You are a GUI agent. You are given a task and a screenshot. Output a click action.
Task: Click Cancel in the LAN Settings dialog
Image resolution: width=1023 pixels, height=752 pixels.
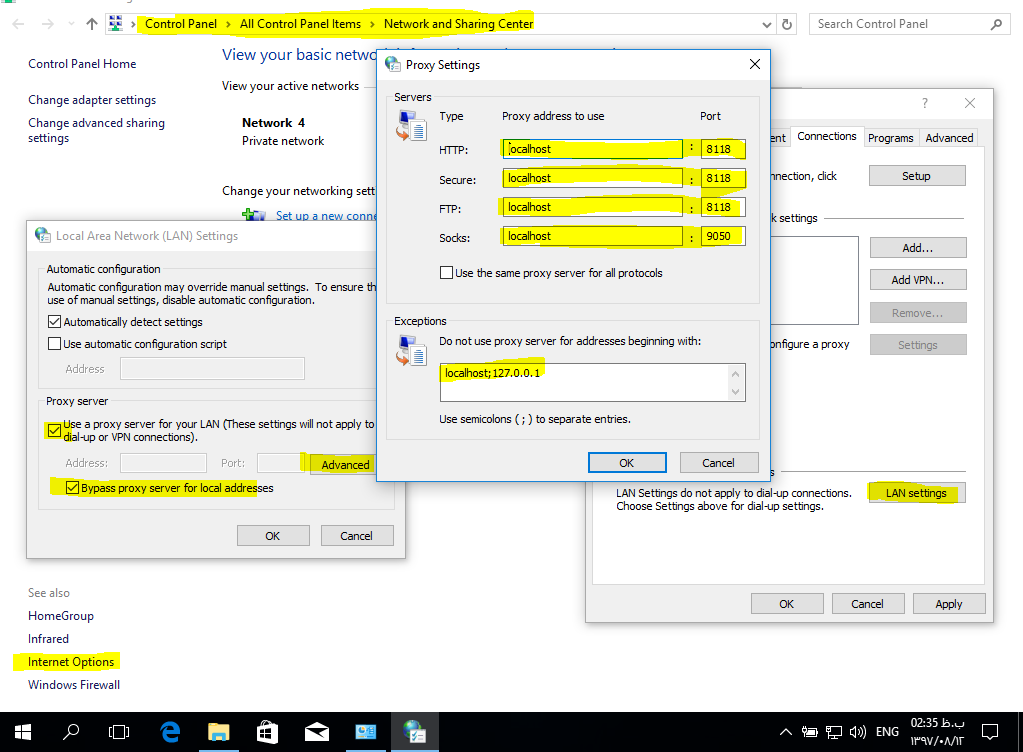[x=356, y=535]
